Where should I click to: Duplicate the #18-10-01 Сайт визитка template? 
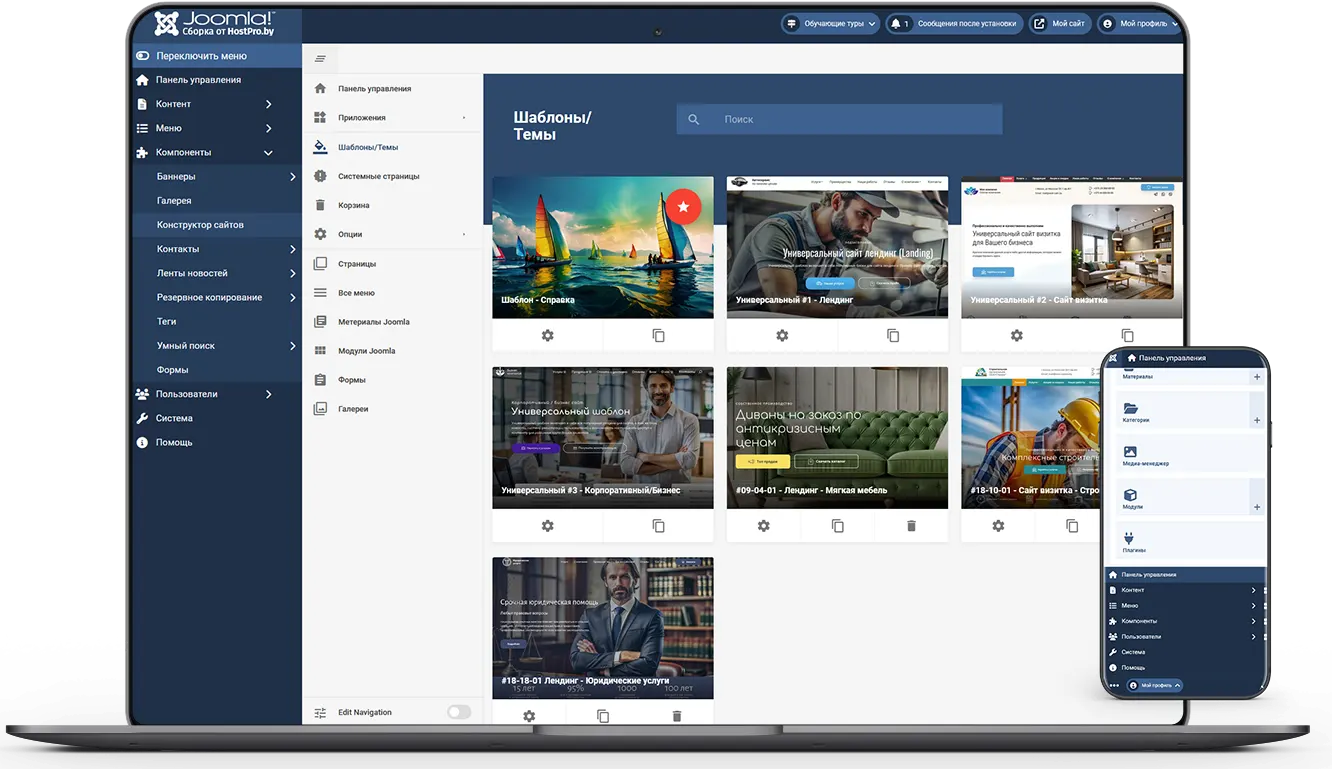click(1072, 526)
